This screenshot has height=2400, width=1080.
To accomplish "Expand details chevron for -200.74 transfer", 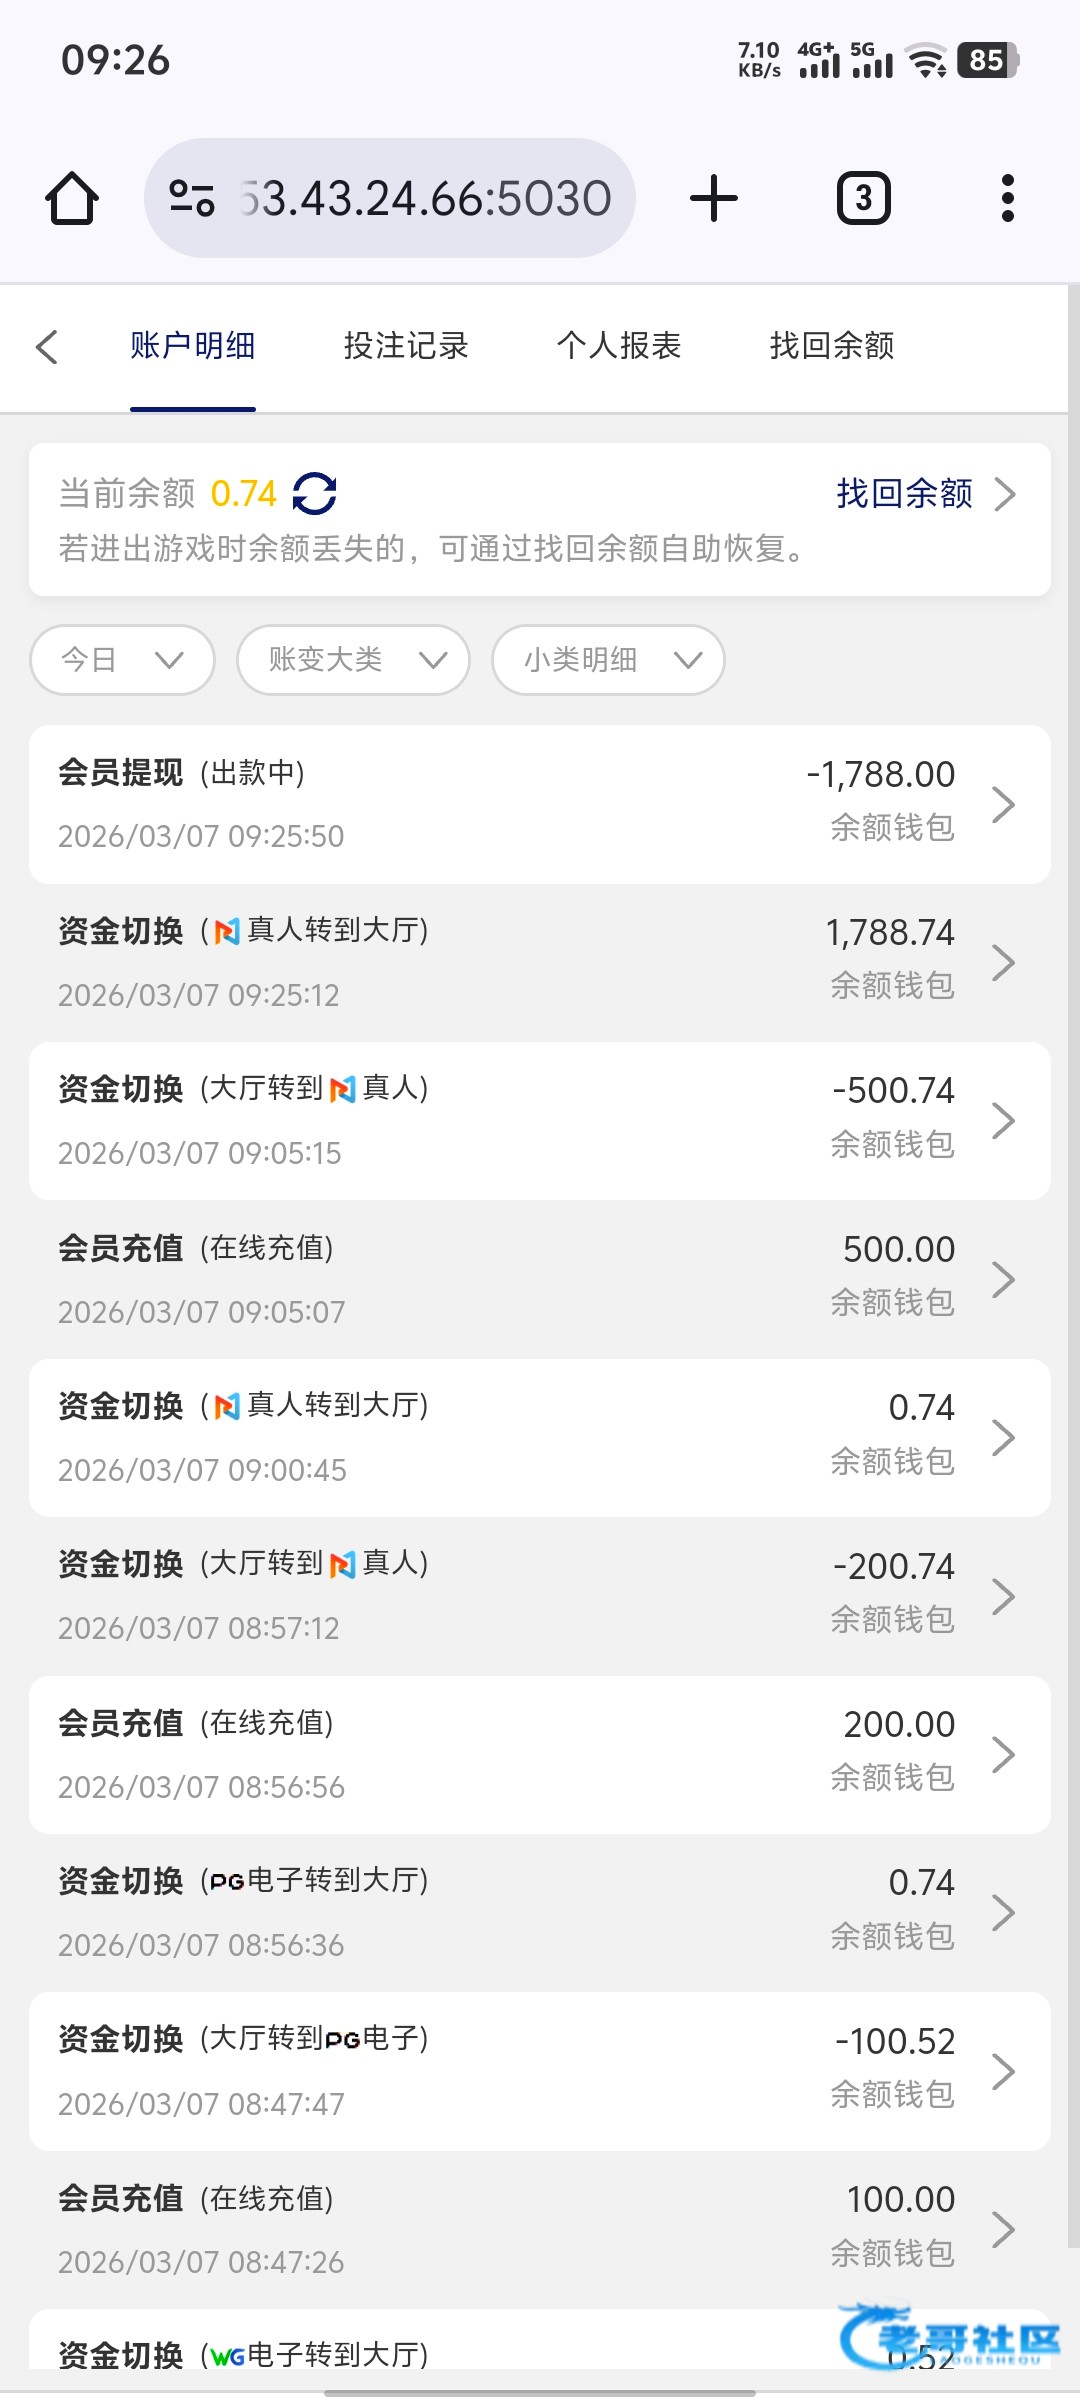I will point(1003,1596).
